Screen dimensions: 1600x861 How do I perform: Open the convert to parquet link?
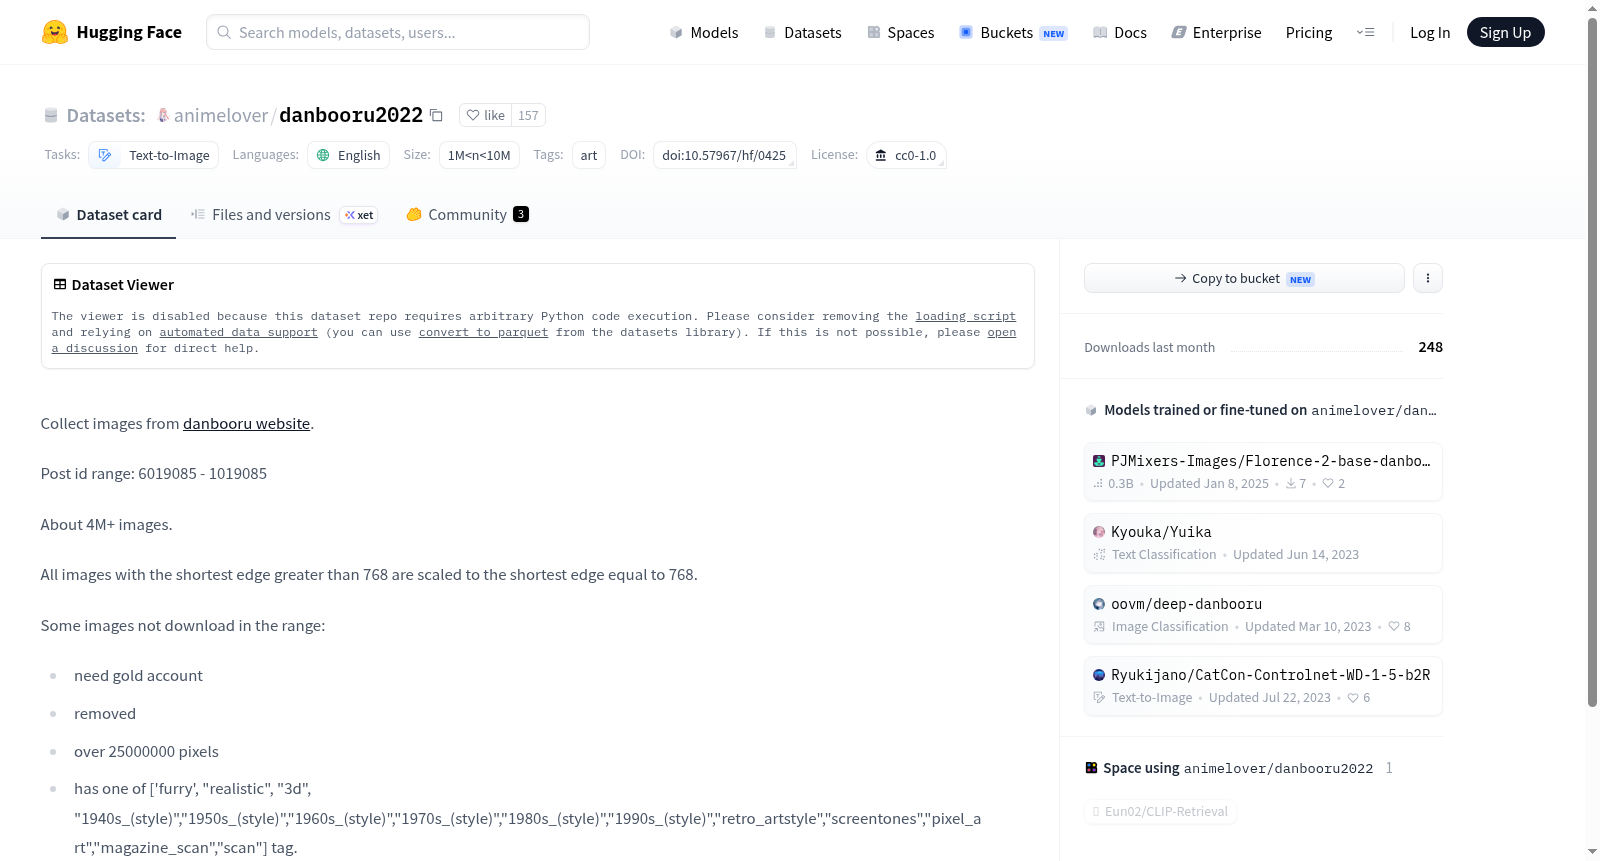[483, 332]
